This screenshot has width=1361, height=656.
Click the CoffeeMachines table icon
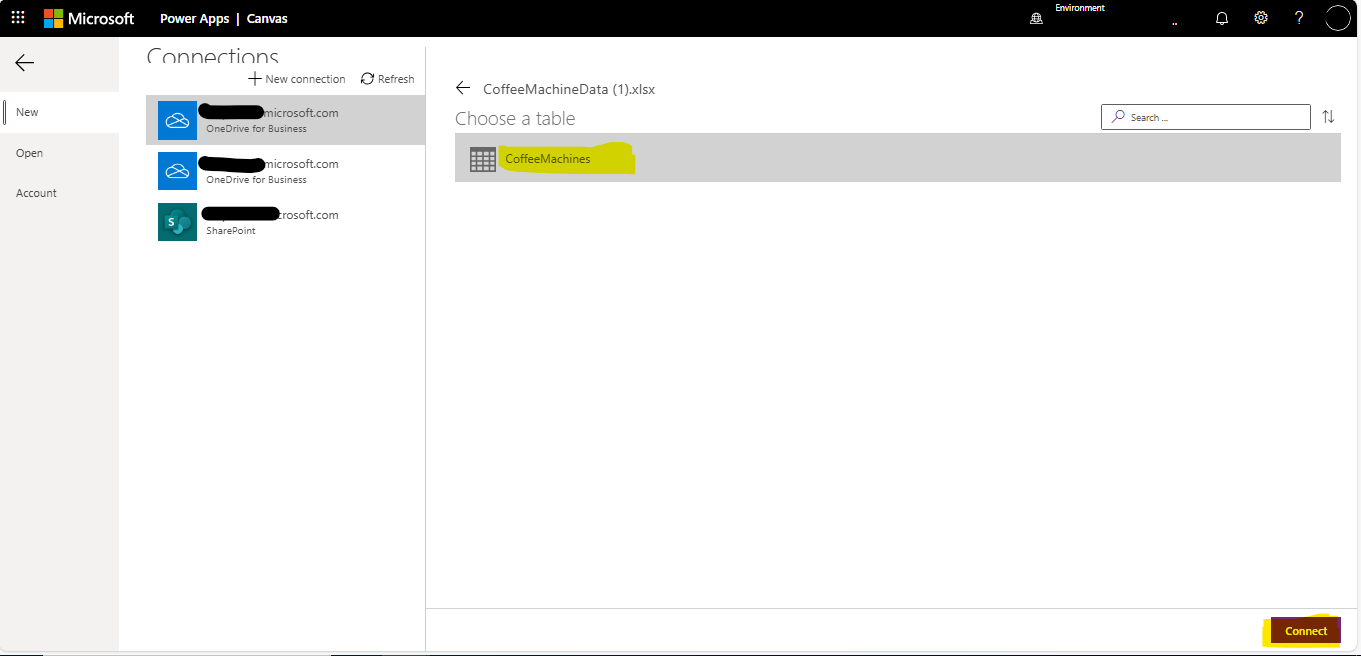coord(483,159)
